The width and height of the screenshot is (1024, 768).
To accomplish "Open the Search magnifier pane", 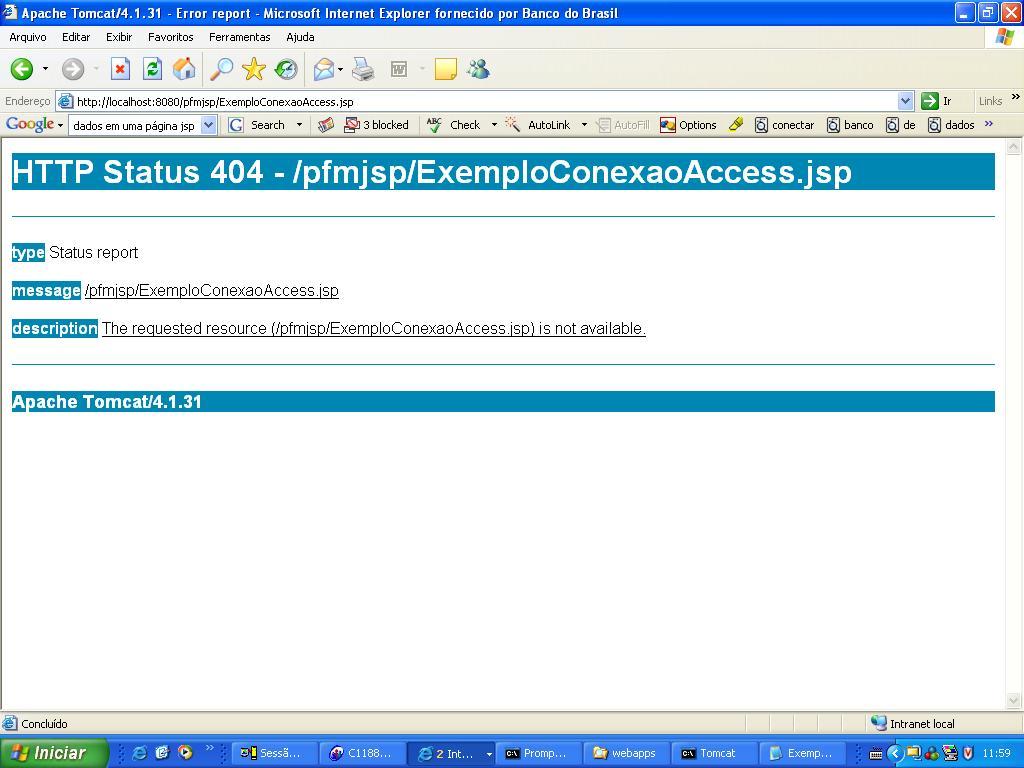I will click(x=221, y=69).
